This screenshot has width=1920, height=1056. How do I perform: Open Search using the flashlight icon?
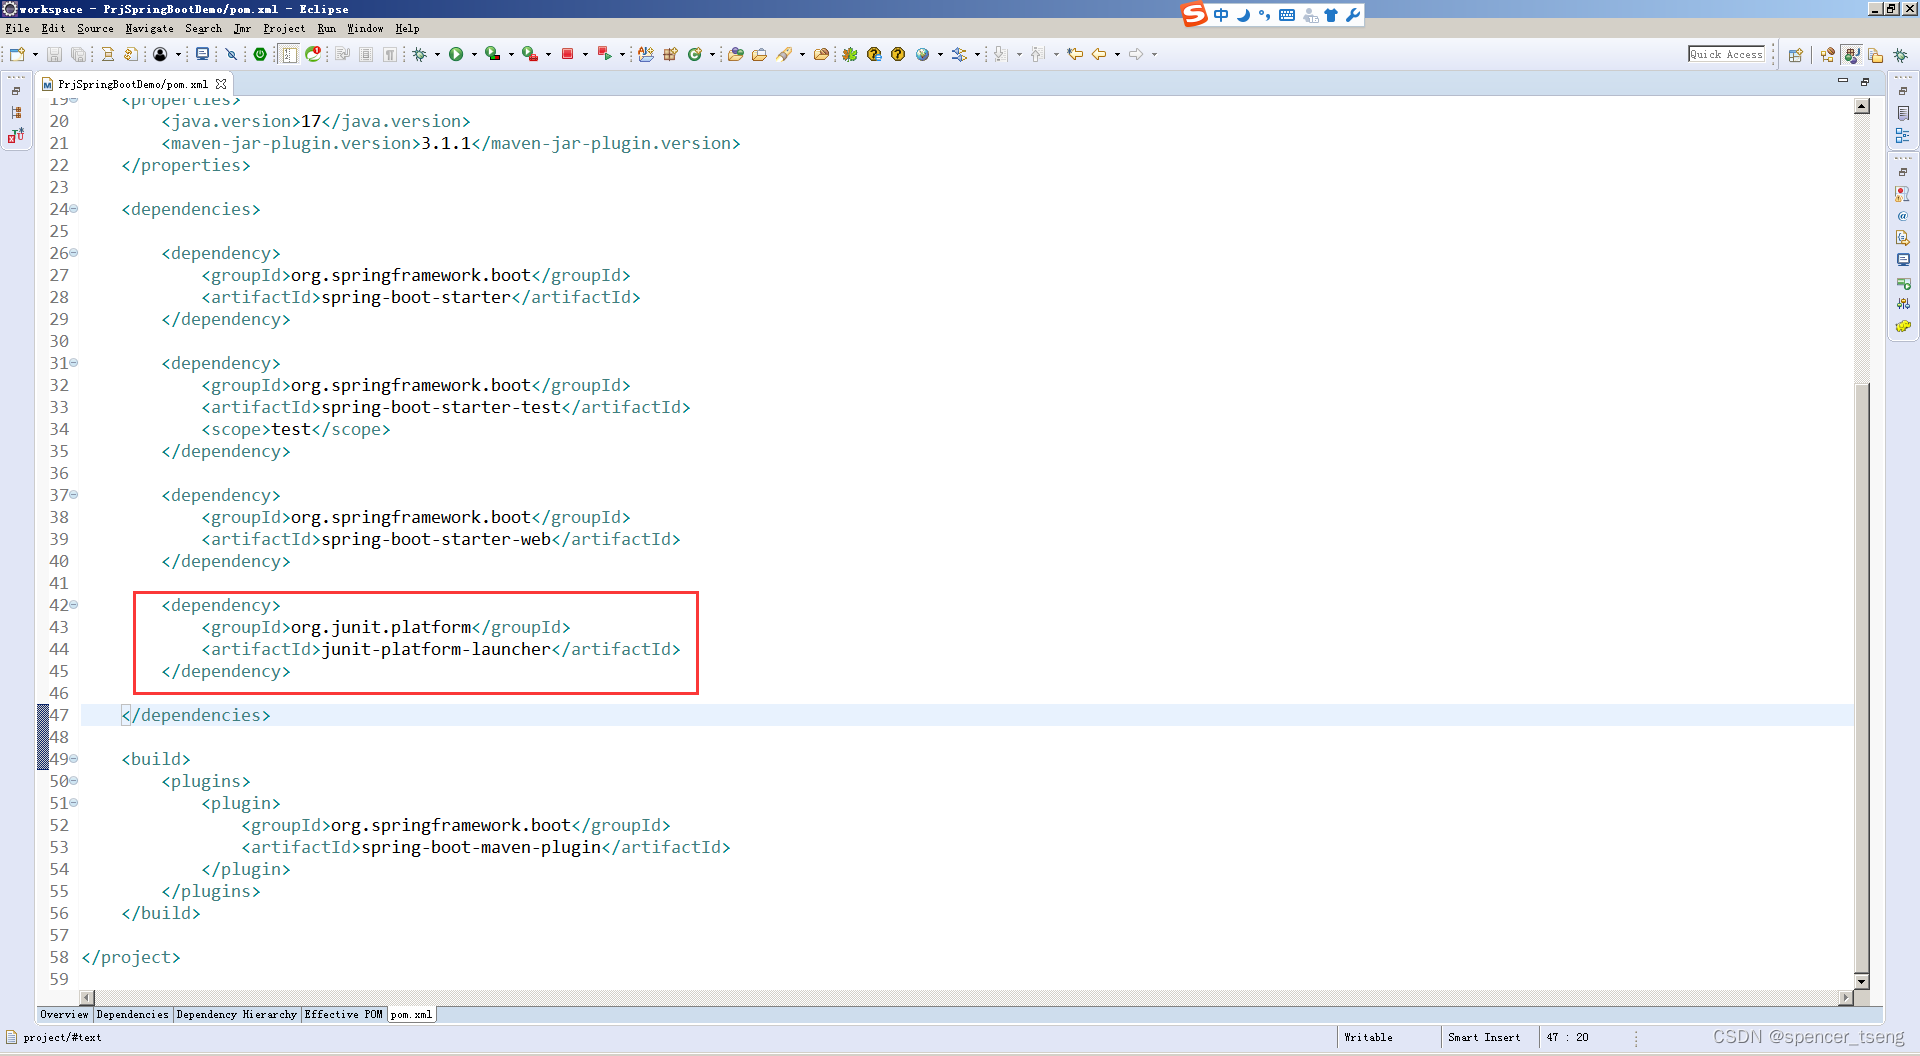787,54
